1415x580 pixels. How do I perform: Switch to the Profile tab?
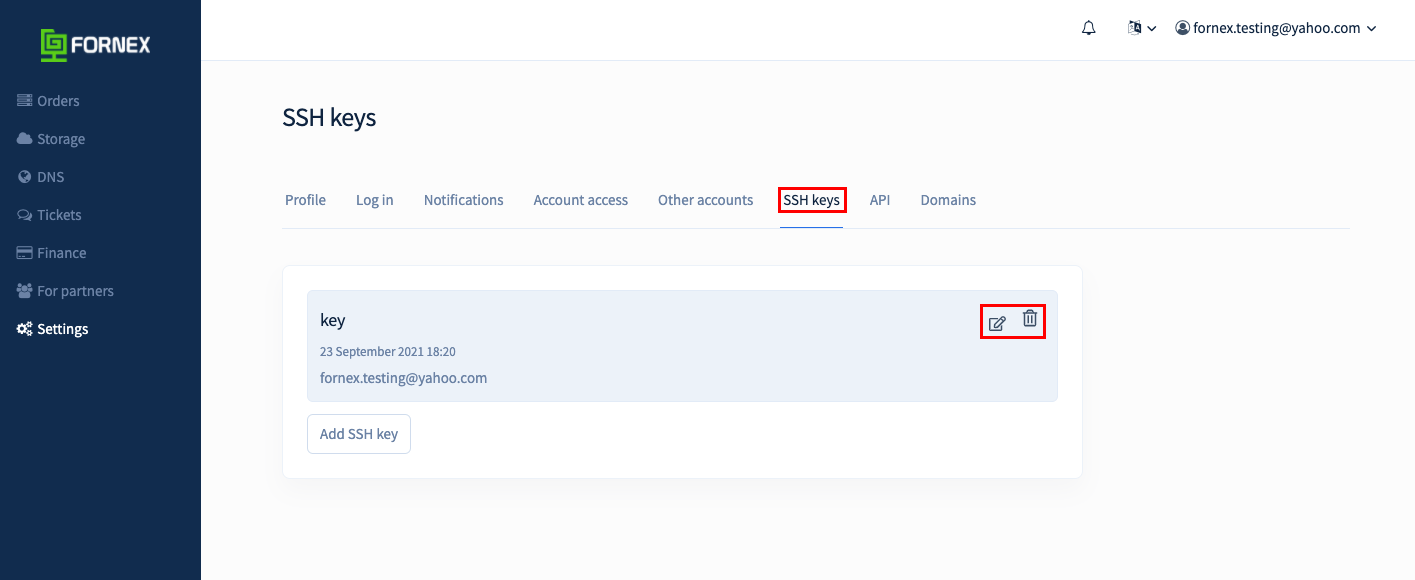(305, 200)
